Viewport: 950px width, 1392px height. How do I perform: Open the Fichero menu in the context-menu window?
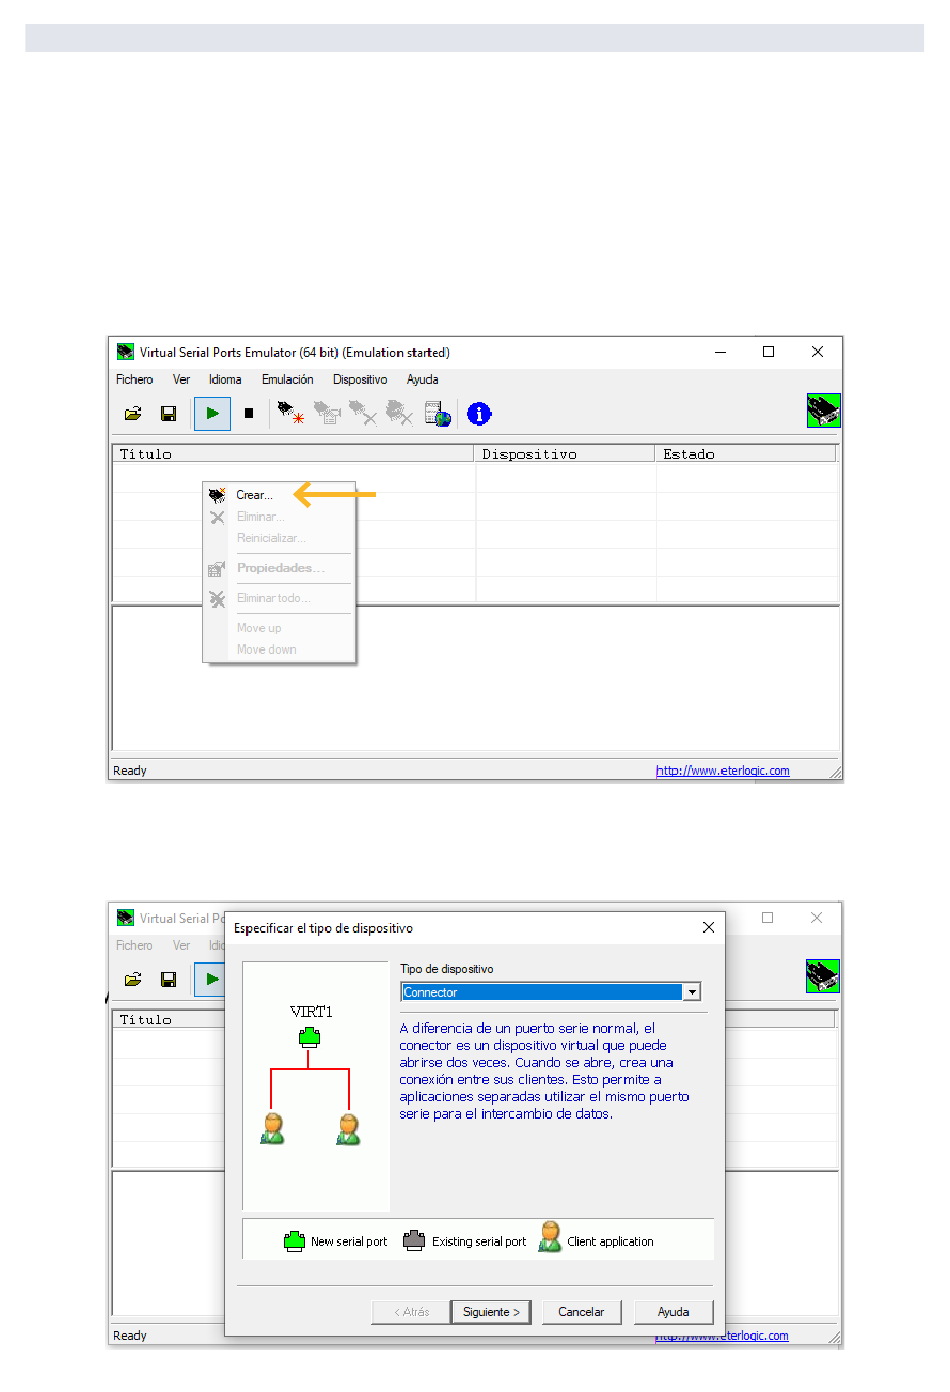[x=134, y=380]
